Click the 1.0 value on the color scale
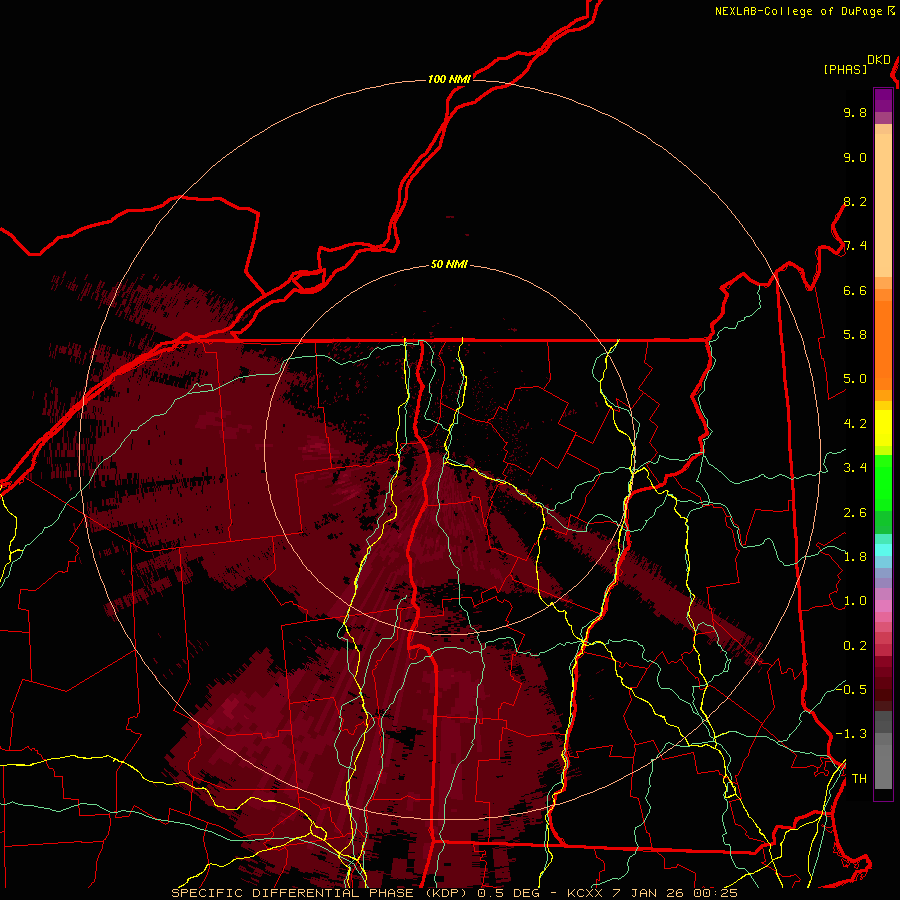The image size is (900, 900). (x=855, y=601)
